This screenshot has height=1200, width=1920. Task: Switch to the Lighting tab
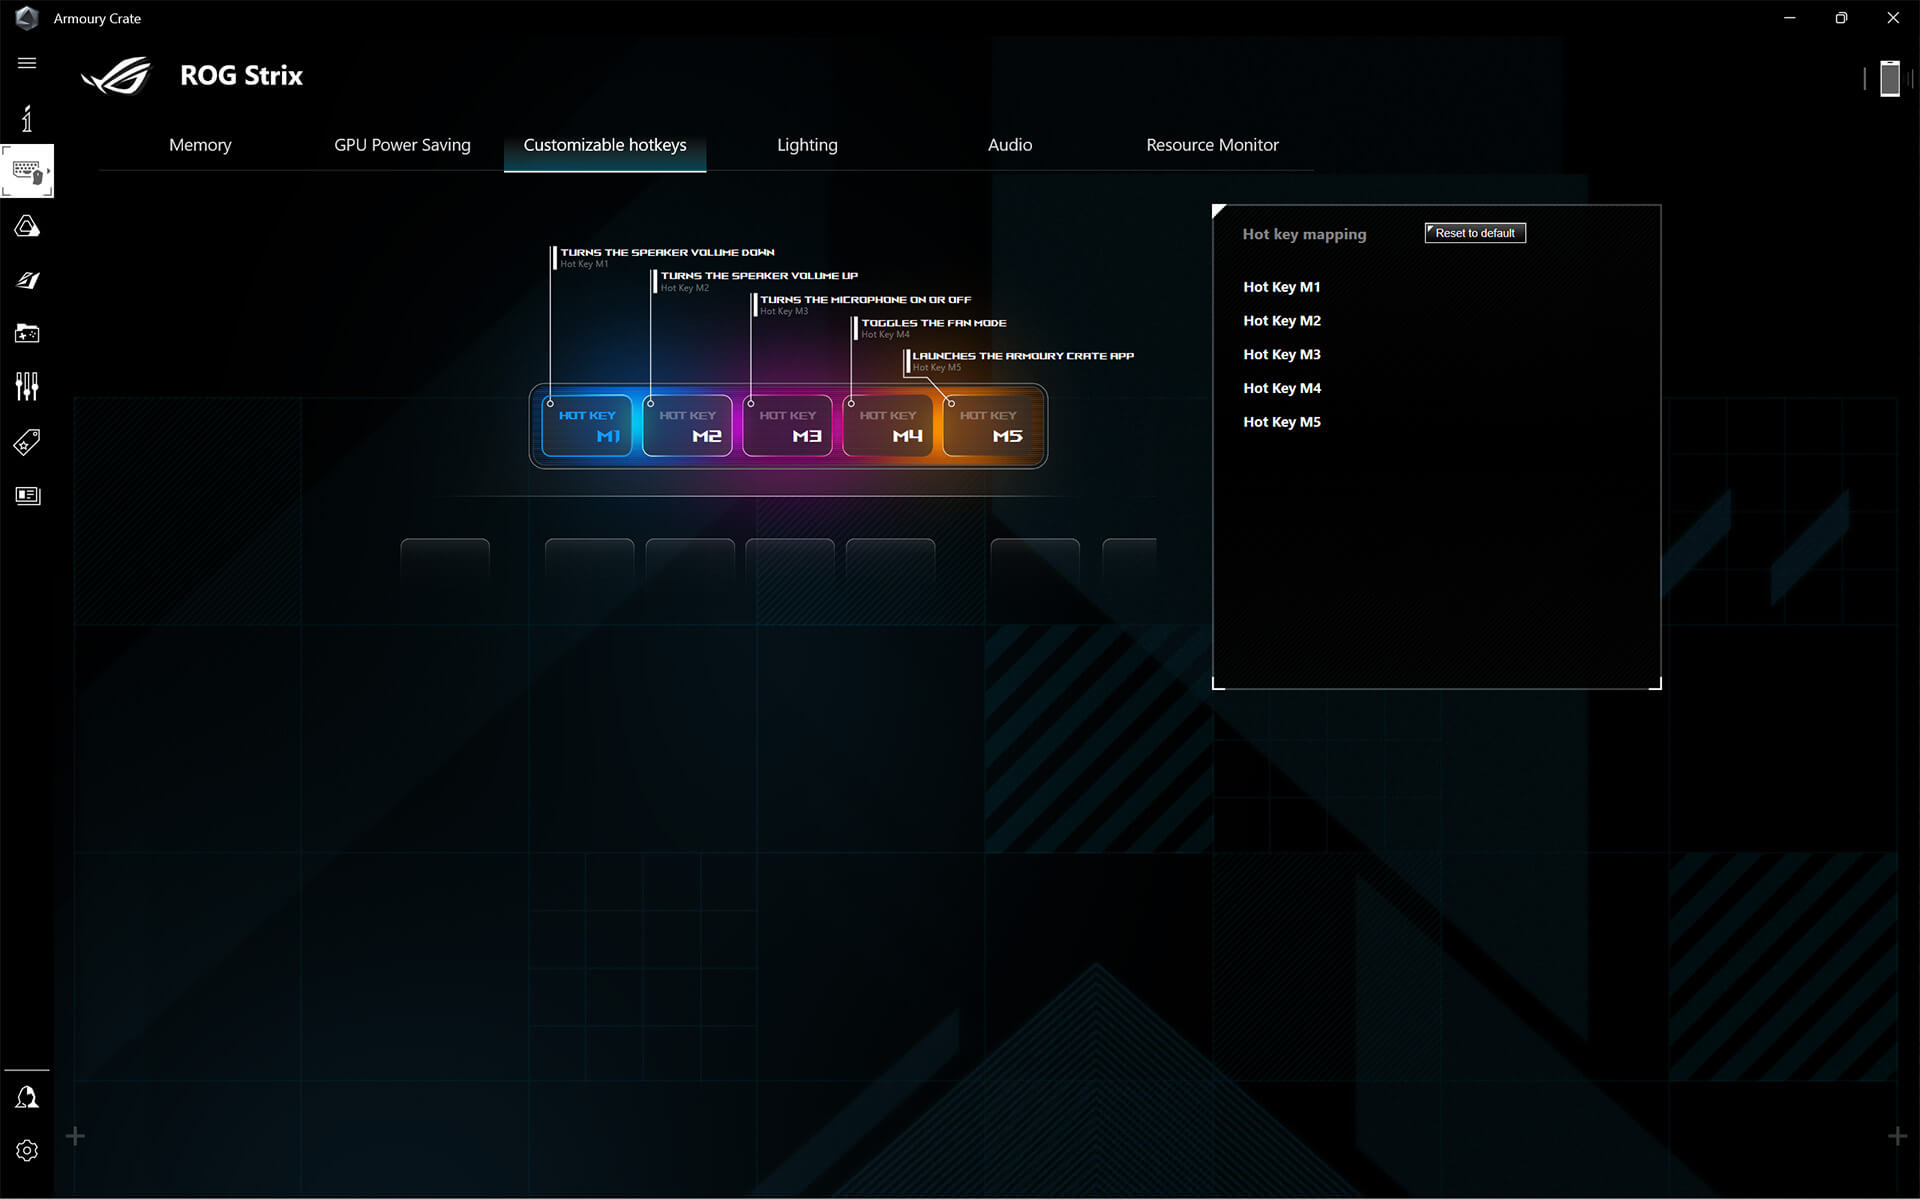(x=806, y=144)
